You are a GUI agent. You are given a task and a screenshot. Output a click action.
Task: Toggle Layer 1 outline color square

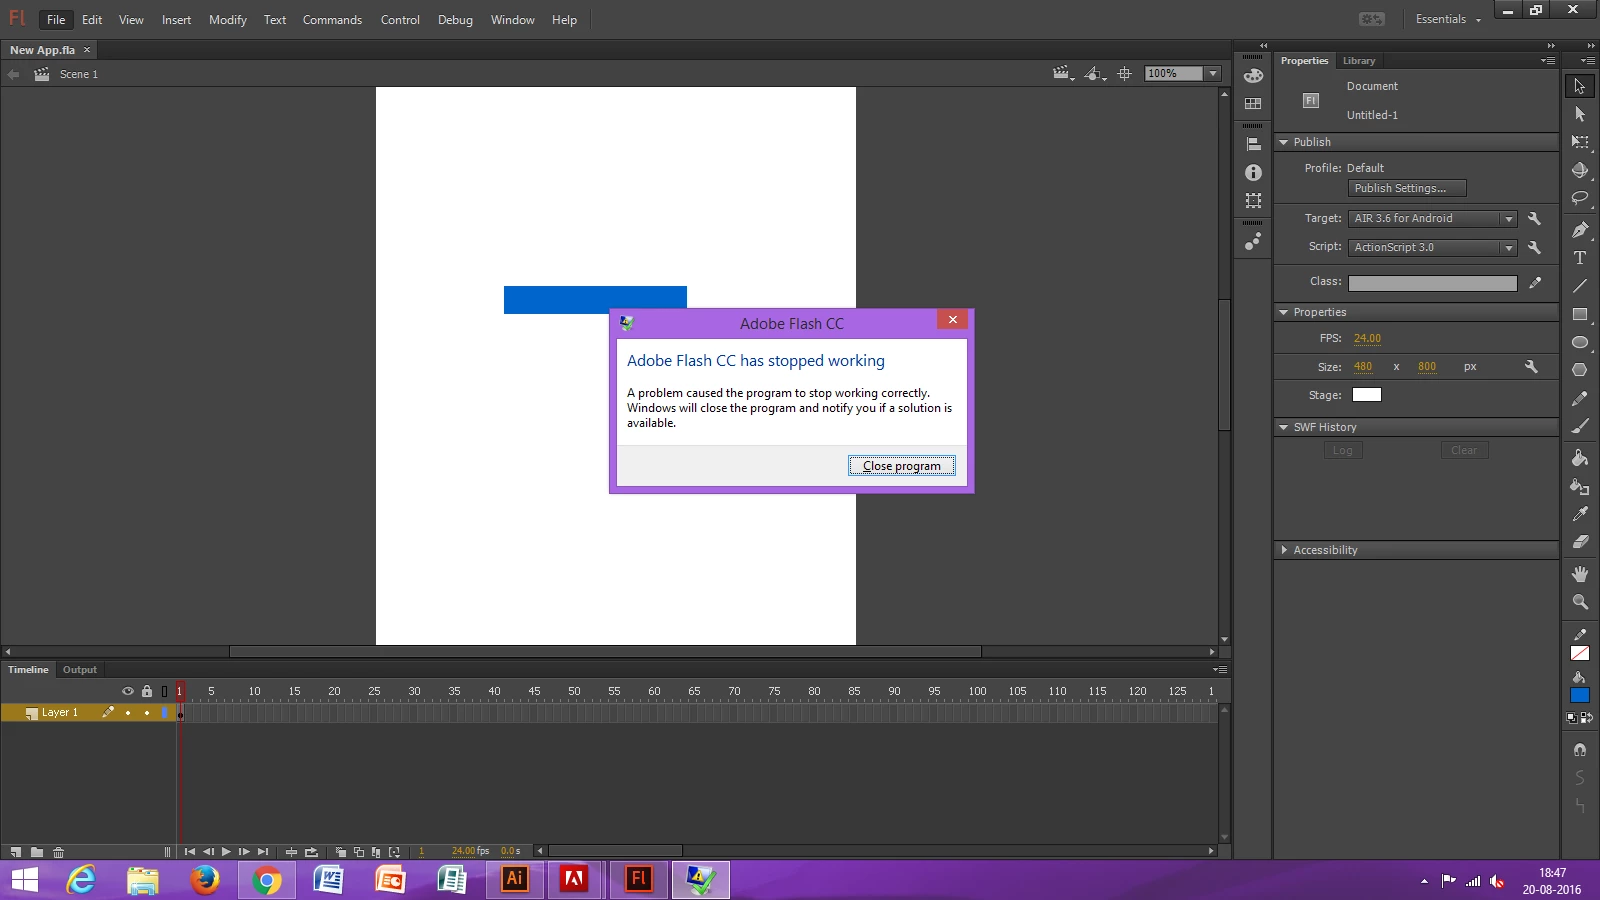click(165, 713)
